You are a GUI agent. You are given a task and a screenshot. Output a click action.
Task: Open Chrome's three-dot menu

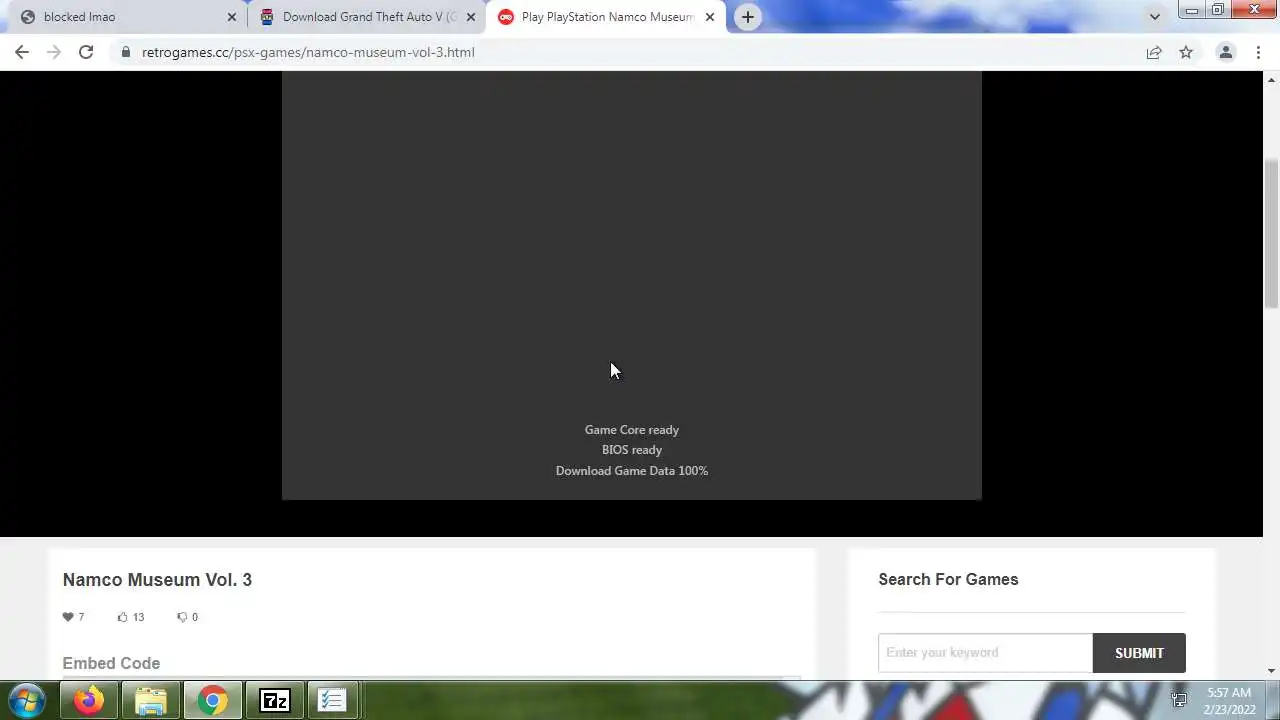point(1258,52)
